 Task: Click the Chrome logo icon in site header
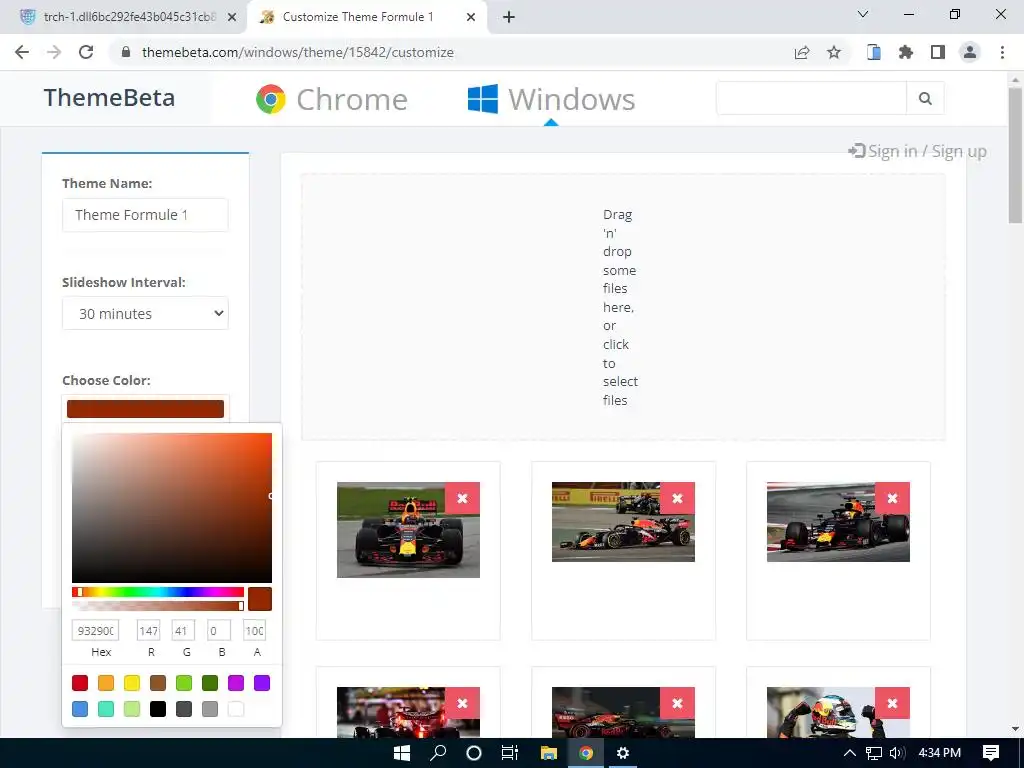pyautogui.click(x=270, y=99)
